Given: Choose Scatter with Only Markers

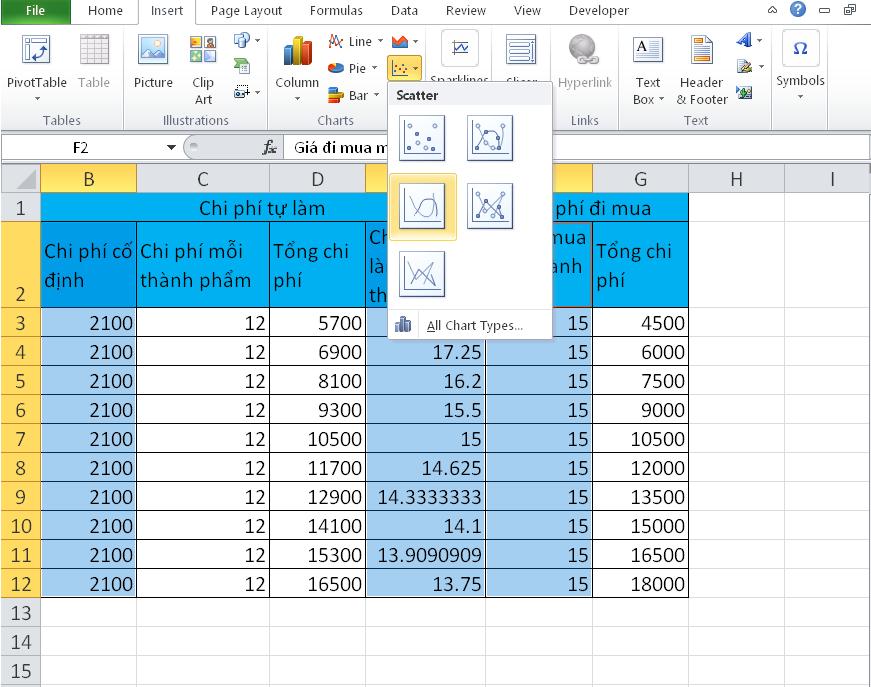Looking at the screenshot, I should [x=422, y=138].
